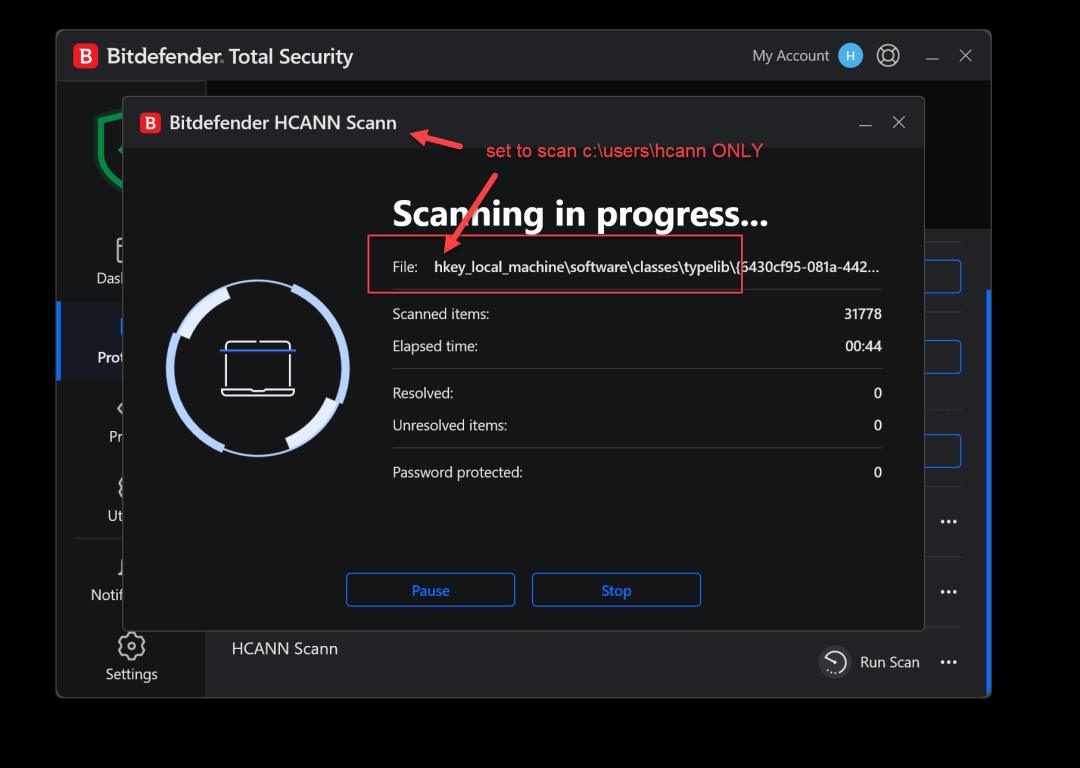Select the Settings sidebar item label

[x=132, y=674]
